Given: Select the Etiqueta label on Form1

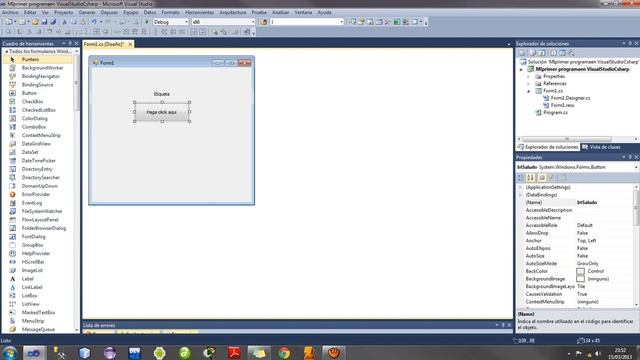Looking at the screenshot, I should 162,94.
